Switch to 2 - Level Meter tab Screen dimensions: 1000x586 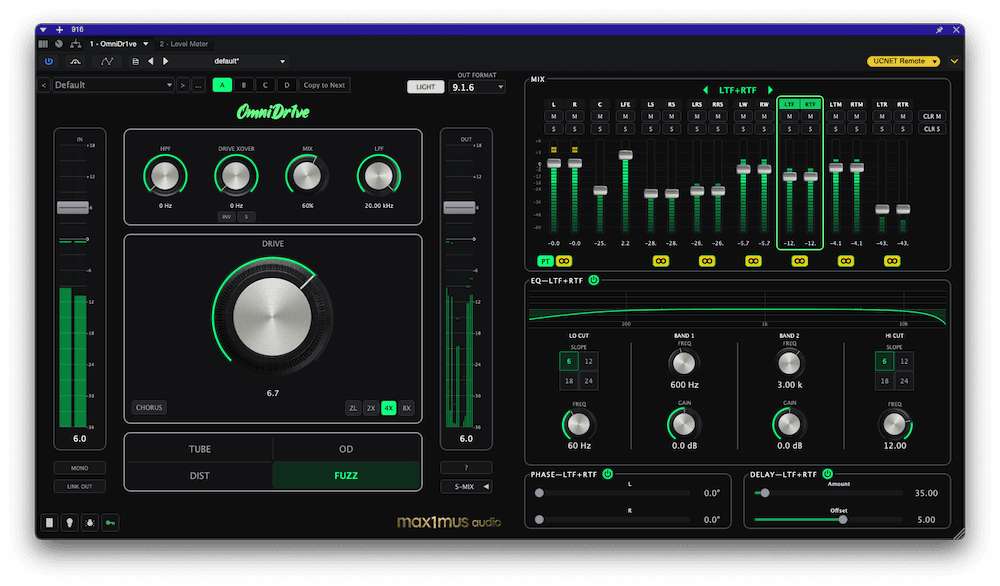tap(184, 44)
